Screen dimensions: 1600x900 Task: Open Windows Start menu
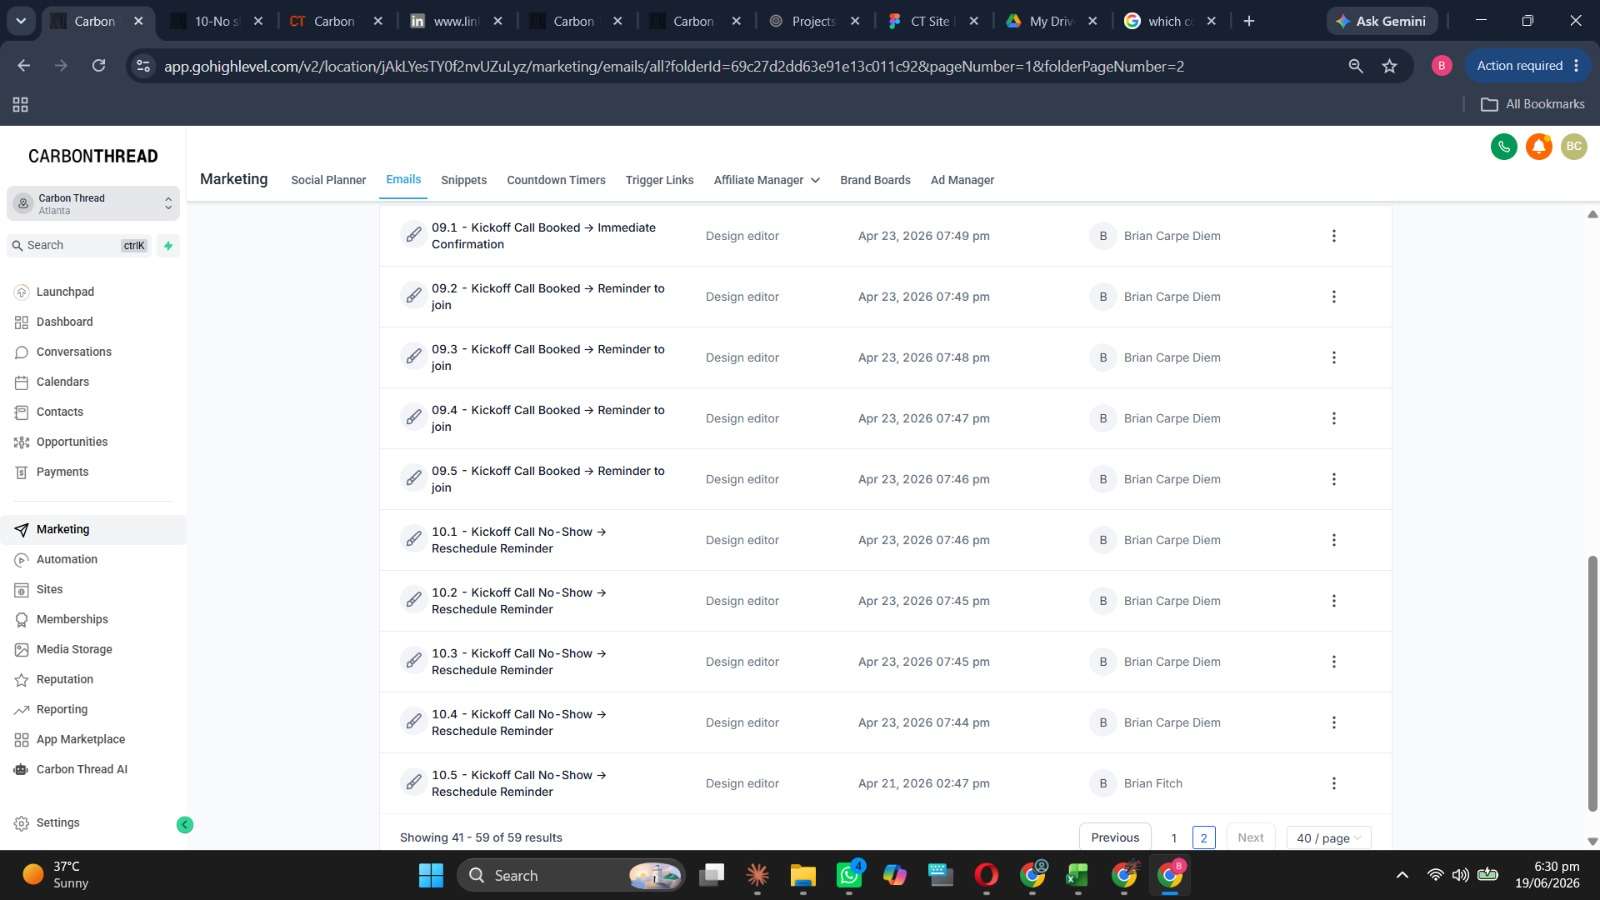pyautogui.click(x=431, y=875)
